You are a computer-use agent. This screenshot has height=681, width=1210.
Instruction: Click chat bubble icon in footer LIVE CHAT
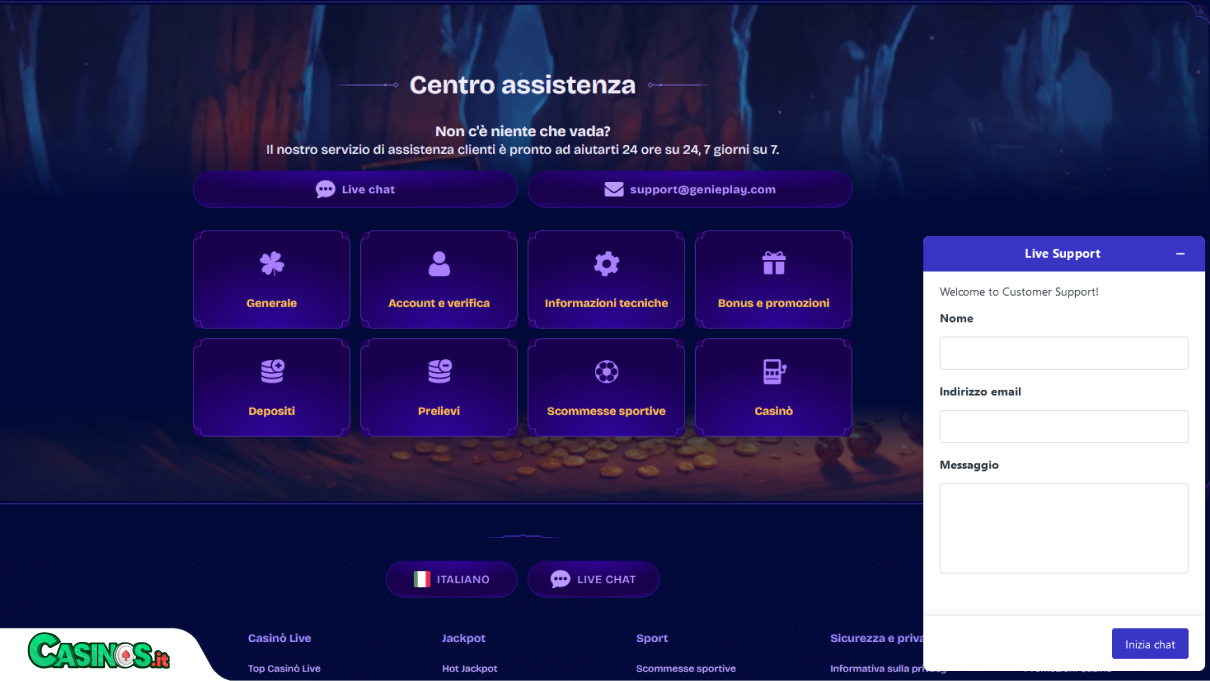click(560, 579)
